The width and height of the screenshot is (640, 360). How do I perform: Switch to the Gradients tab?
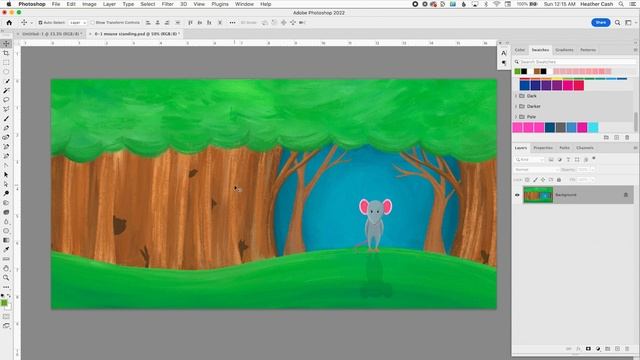(564, 50)
